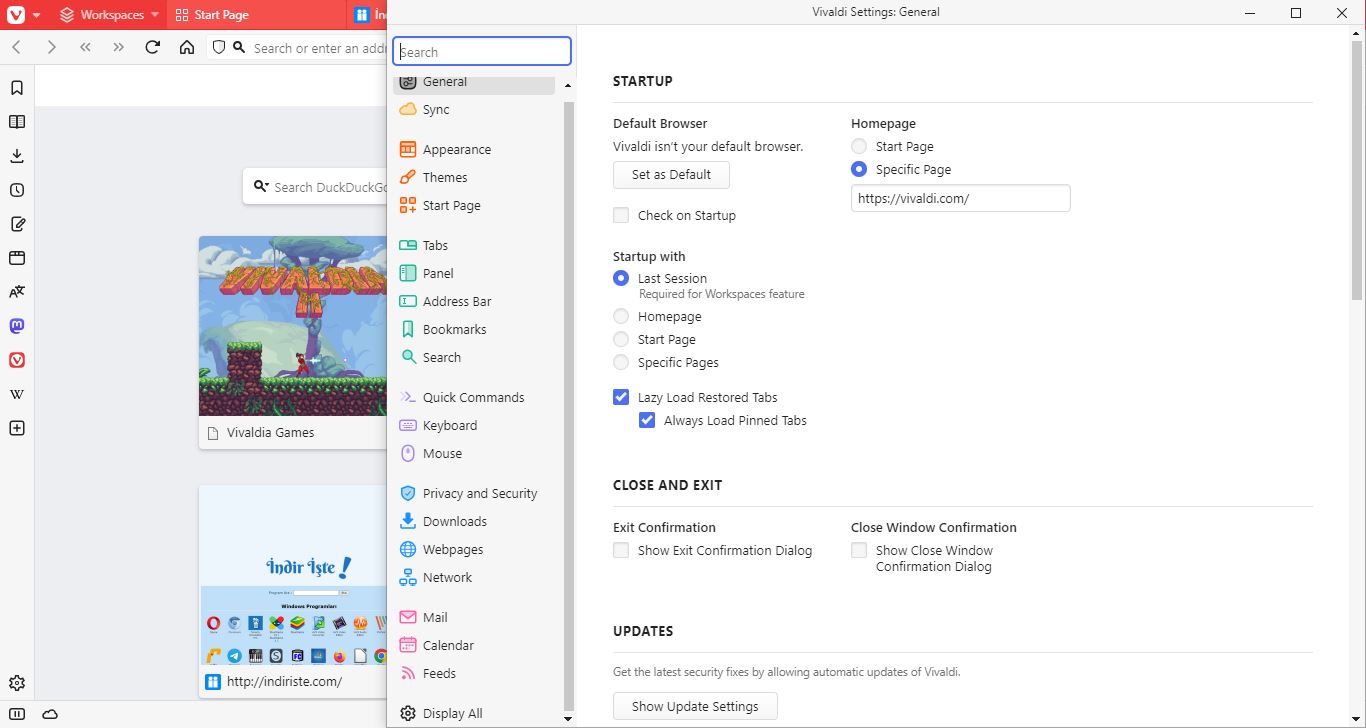Open Privacy and Security settings
Viewport: 1366px width, 728px height.
(474, 493)
